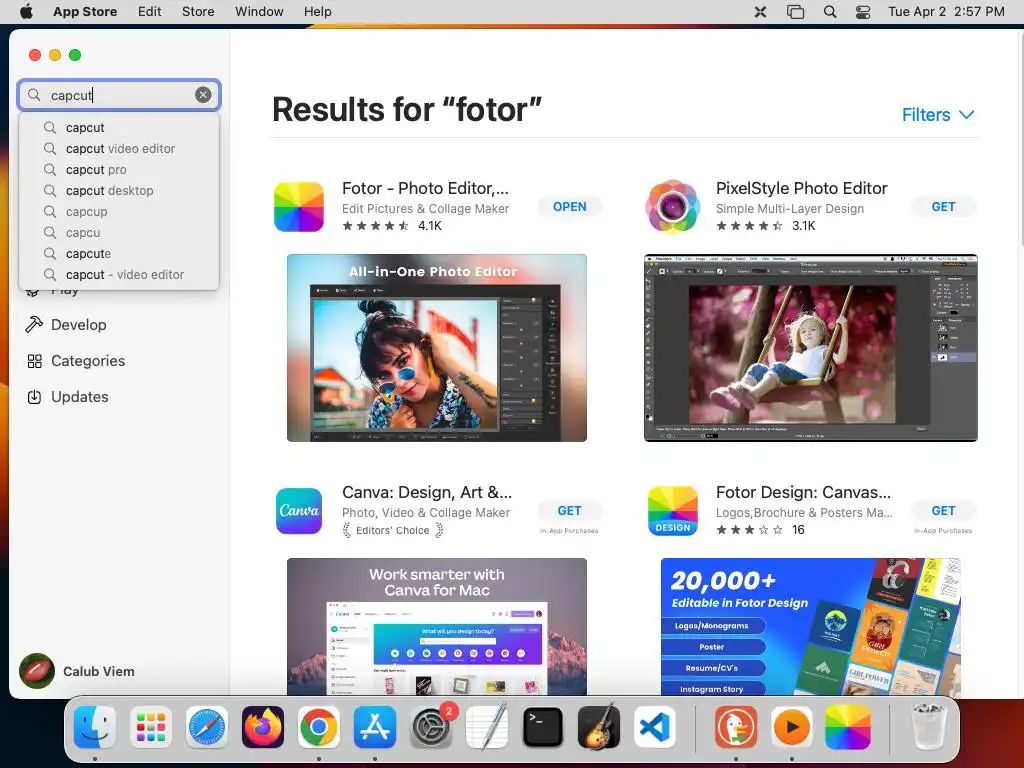Viewport: 1024px width, 768px height.
Task: Open the Help menu
Action: tap(317, 12)
